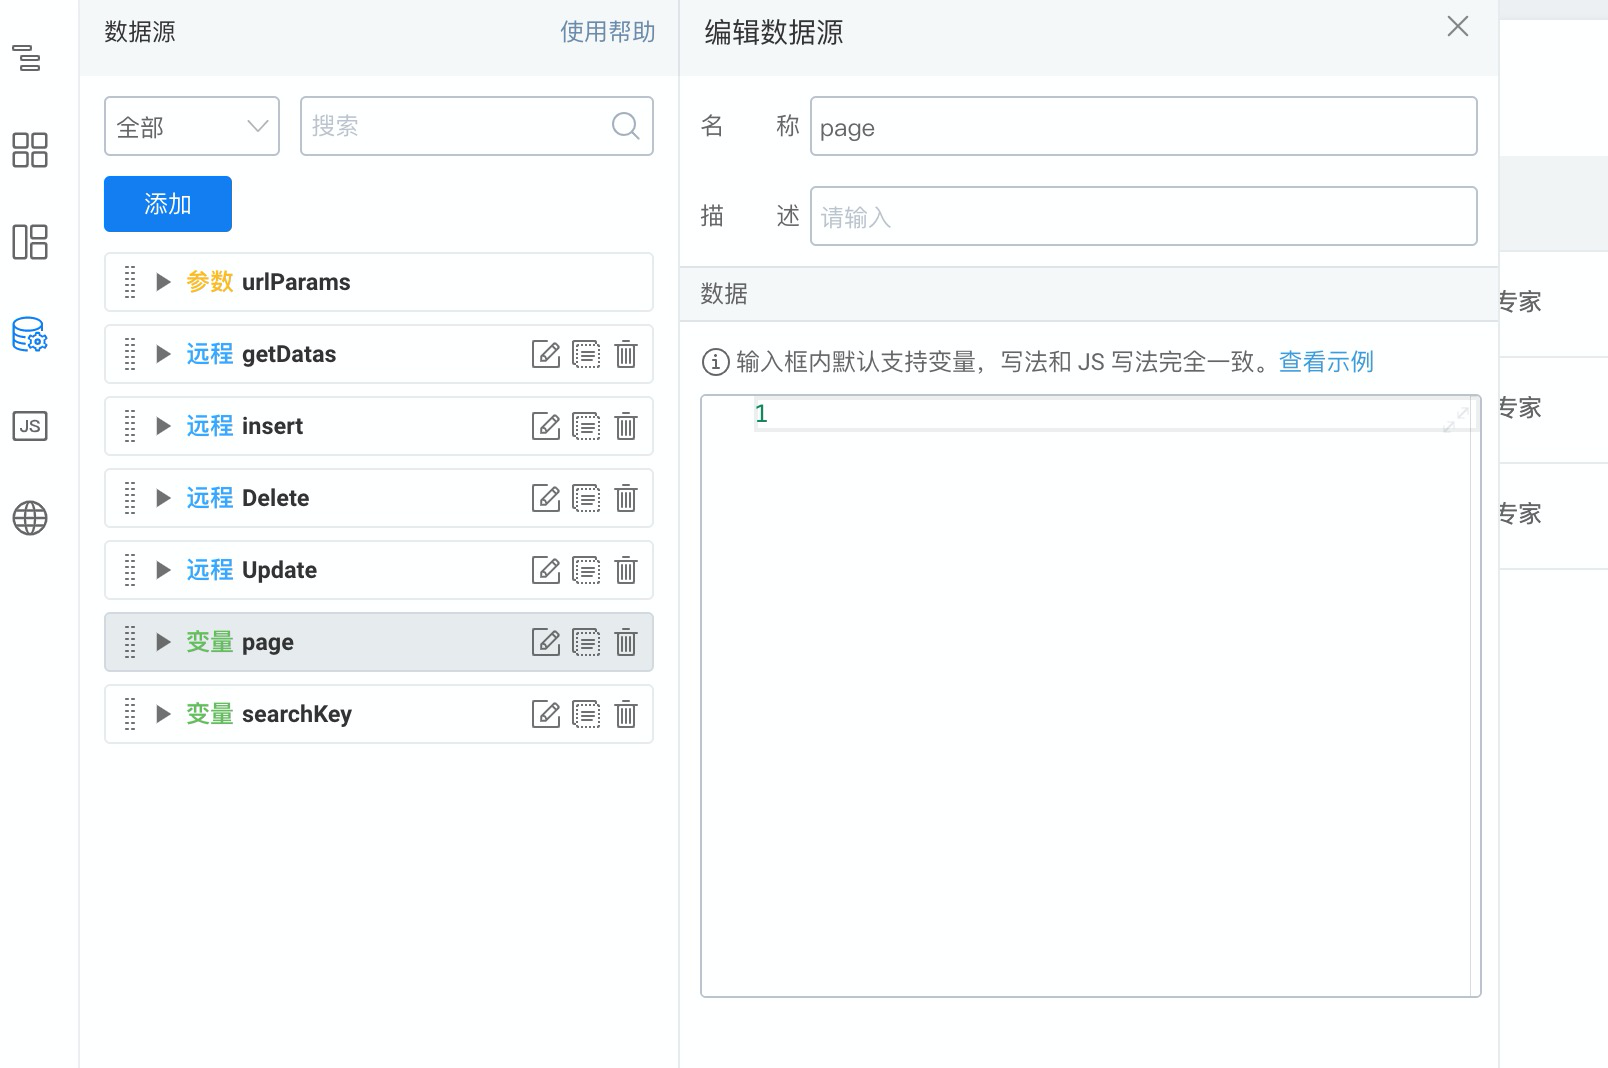Expand the page variable item
The image size is (1608, 1068).
tap(164, 642)
